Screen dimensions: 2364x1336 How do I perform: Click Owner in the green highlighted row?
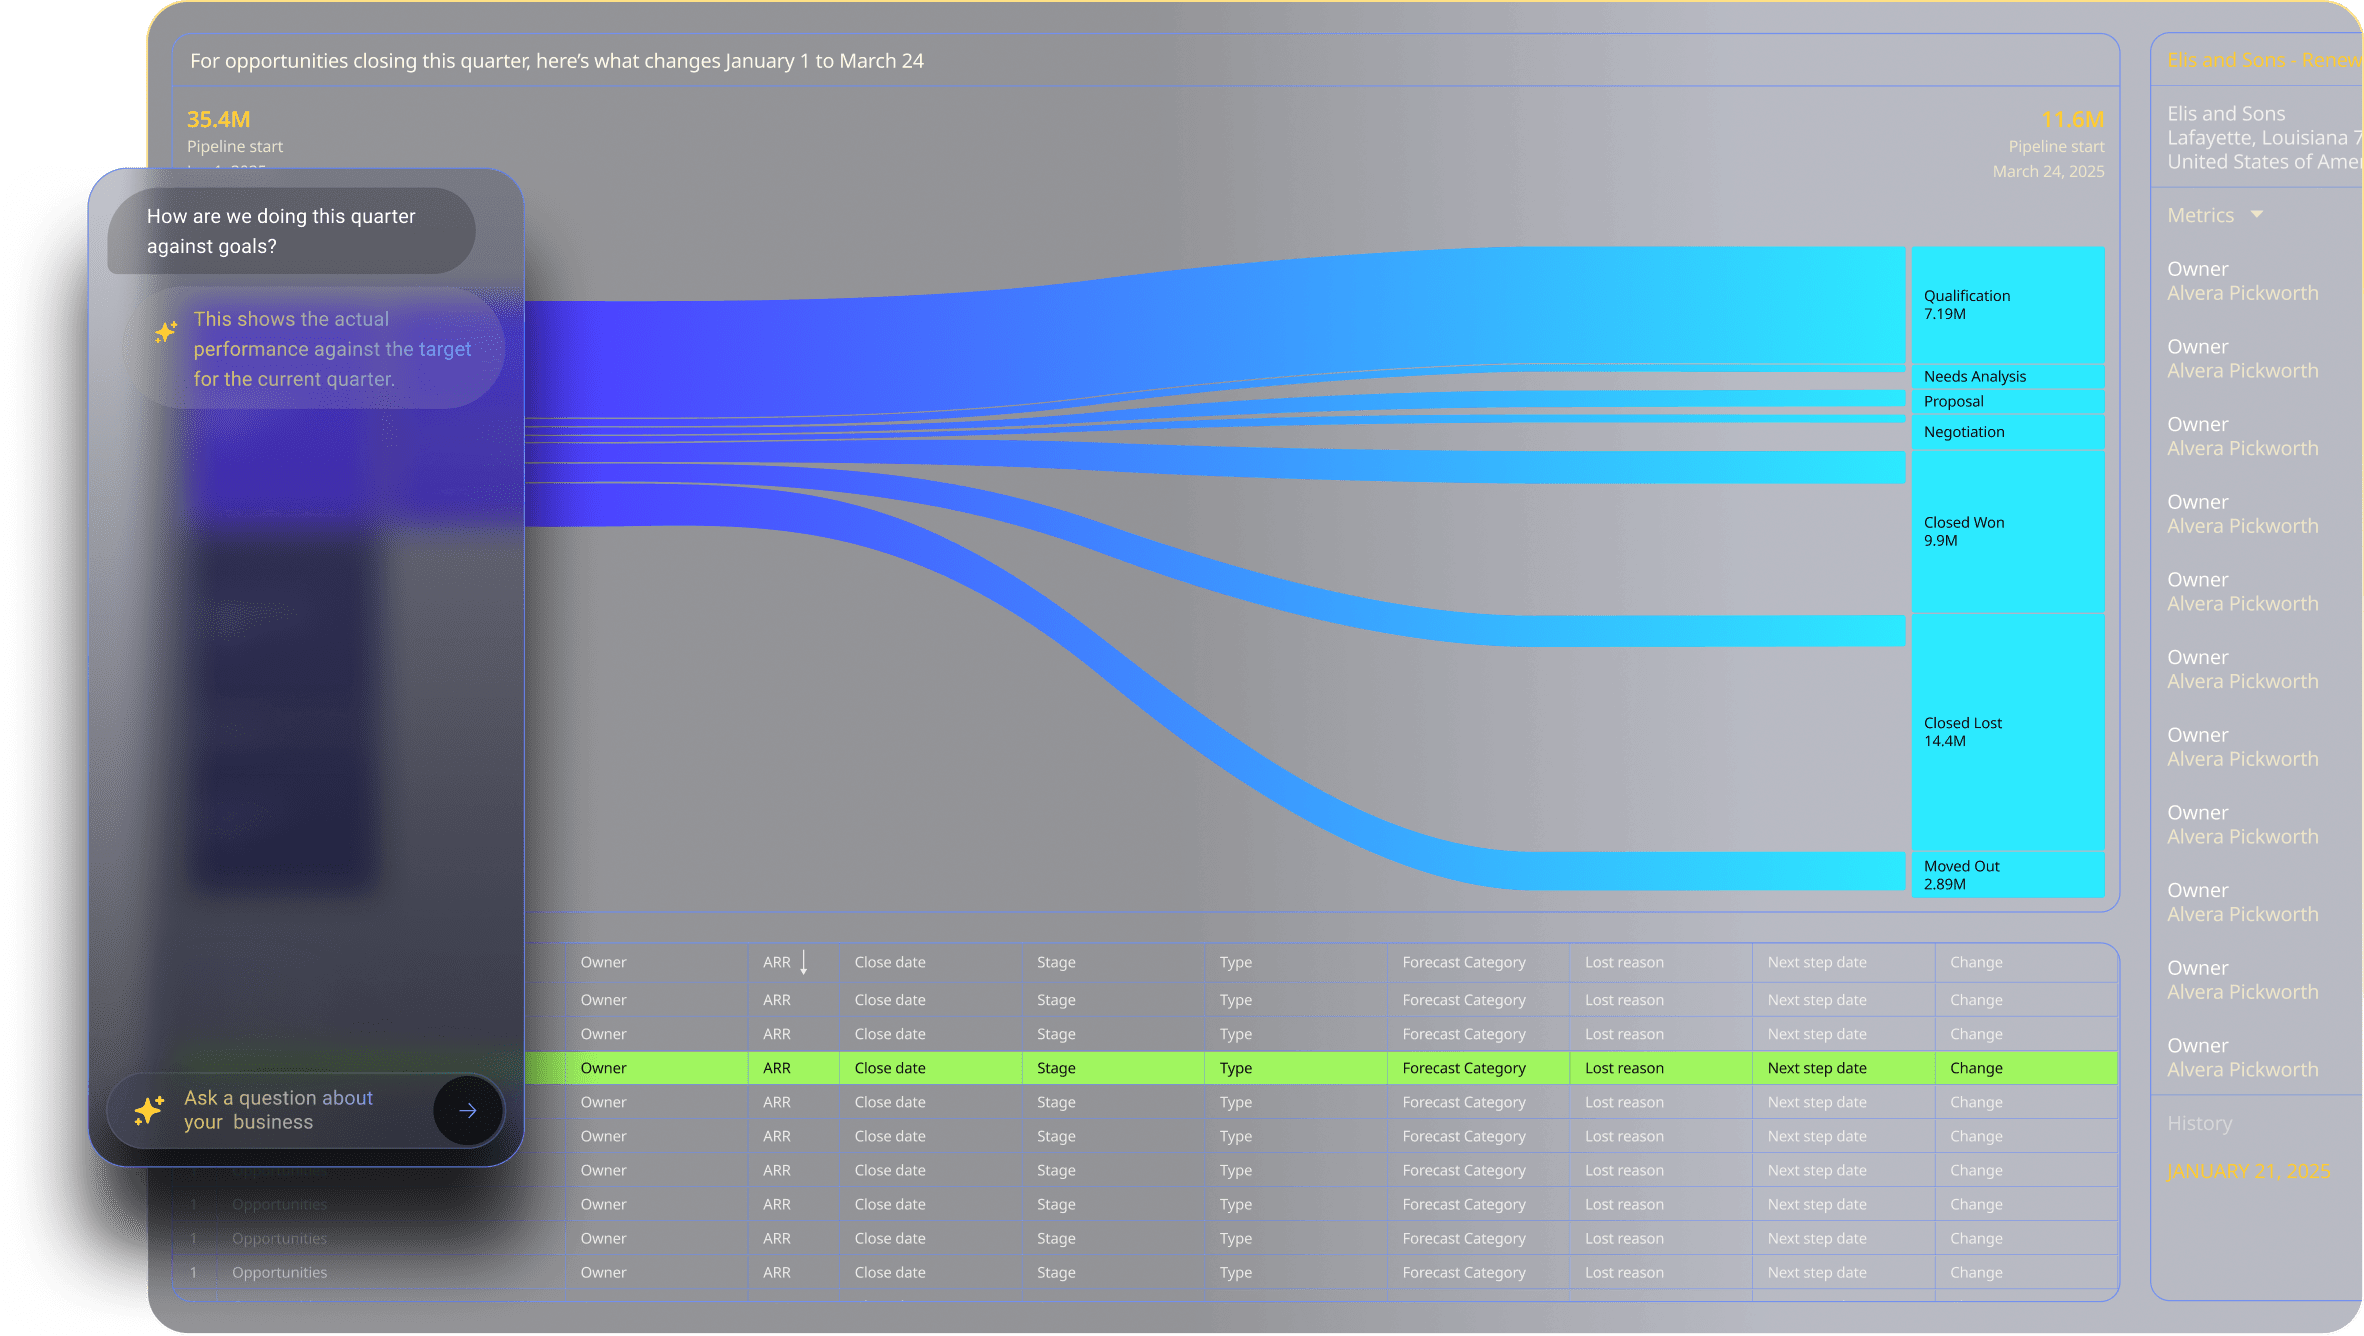(604, 1068)
